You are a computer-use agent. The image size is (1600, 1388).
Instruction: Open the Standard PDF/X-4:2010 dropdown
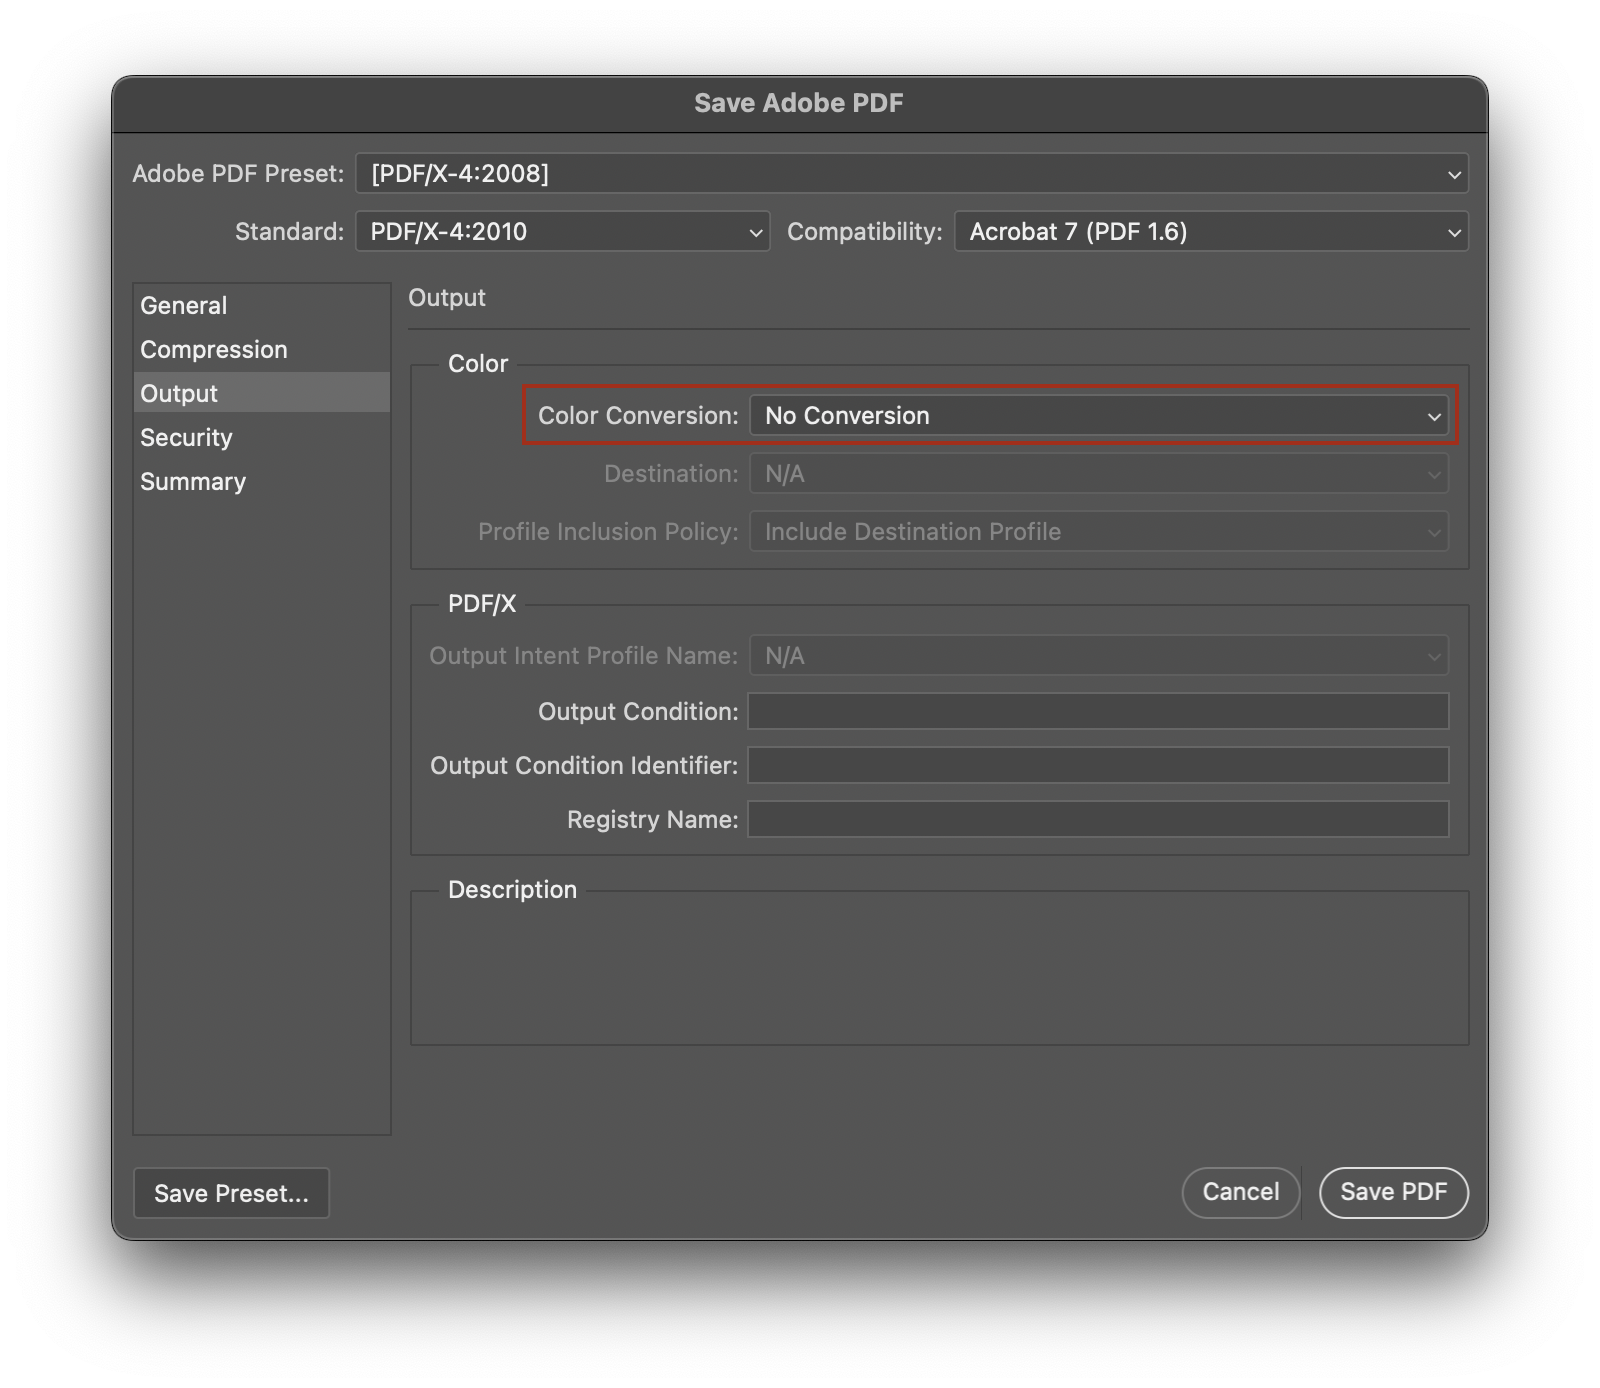(562, 232)
